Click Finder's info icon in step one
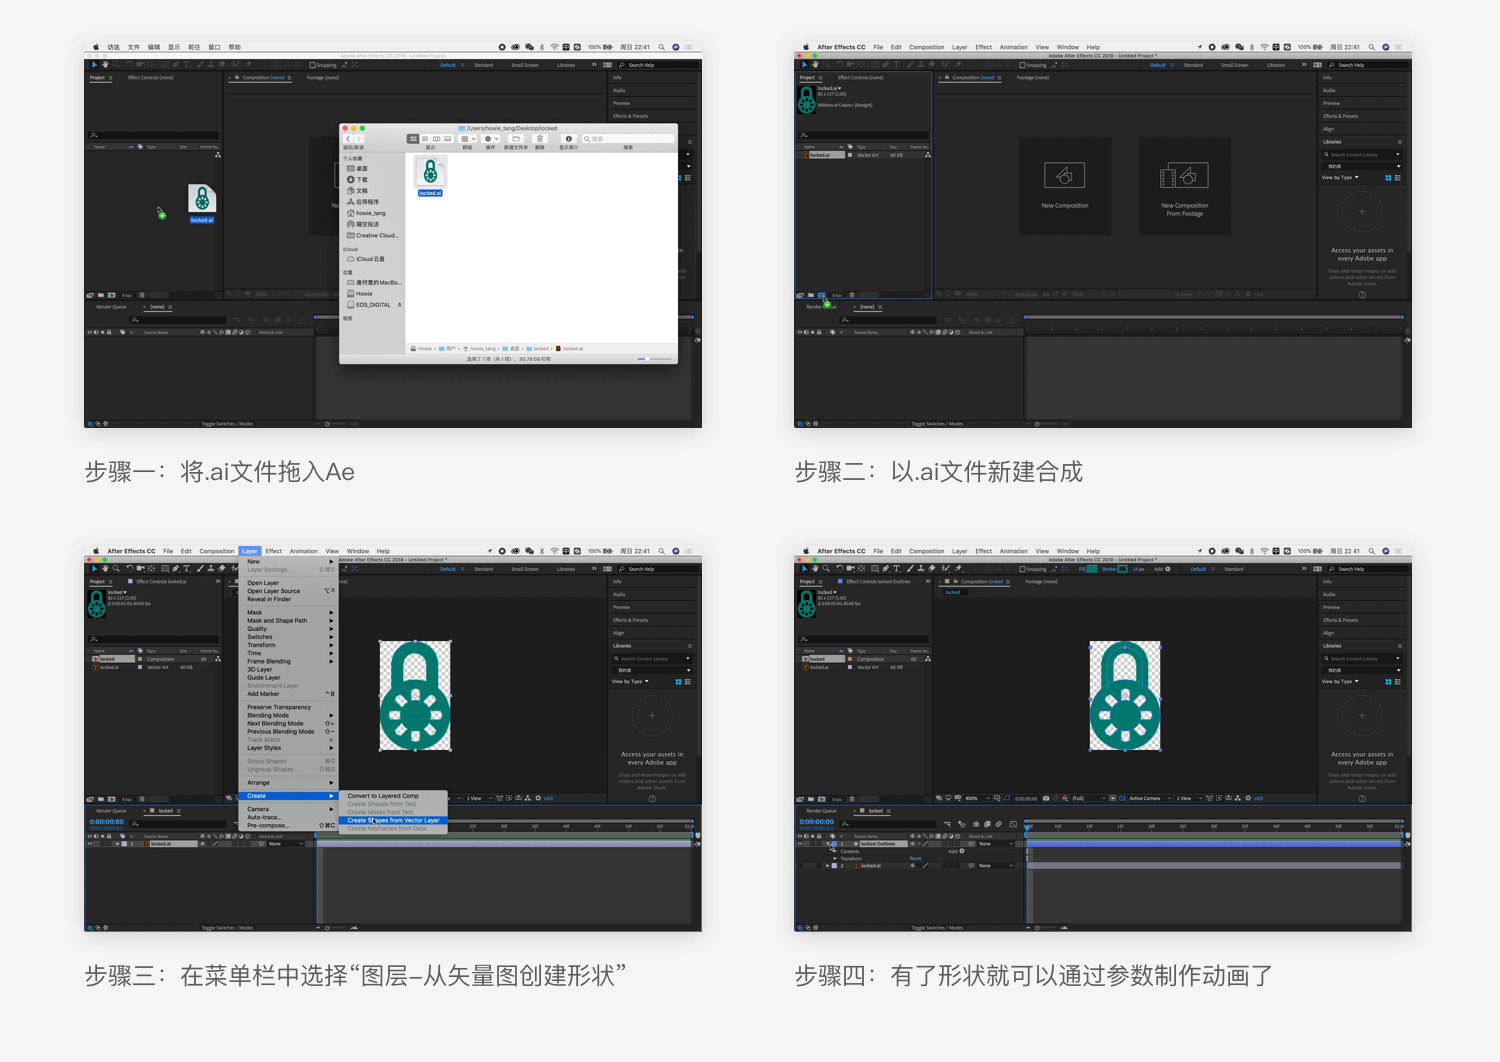1500x1062 pixels. pyautogui.click(x=569, y=139)
